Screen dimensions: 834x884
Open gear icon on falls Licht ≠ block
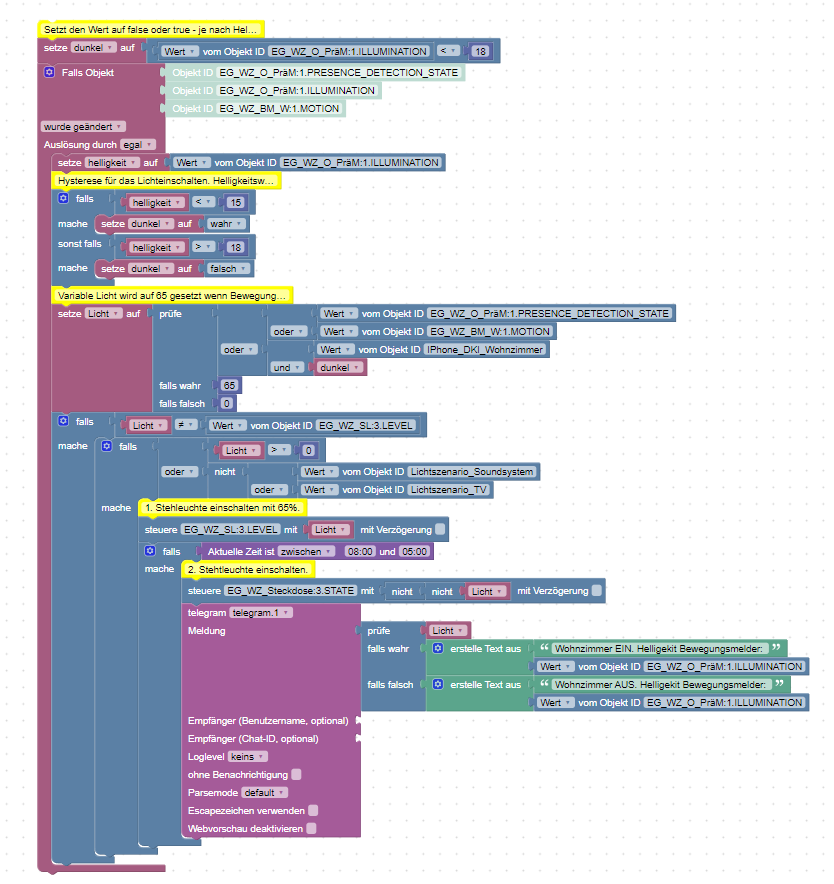[63, 421]
